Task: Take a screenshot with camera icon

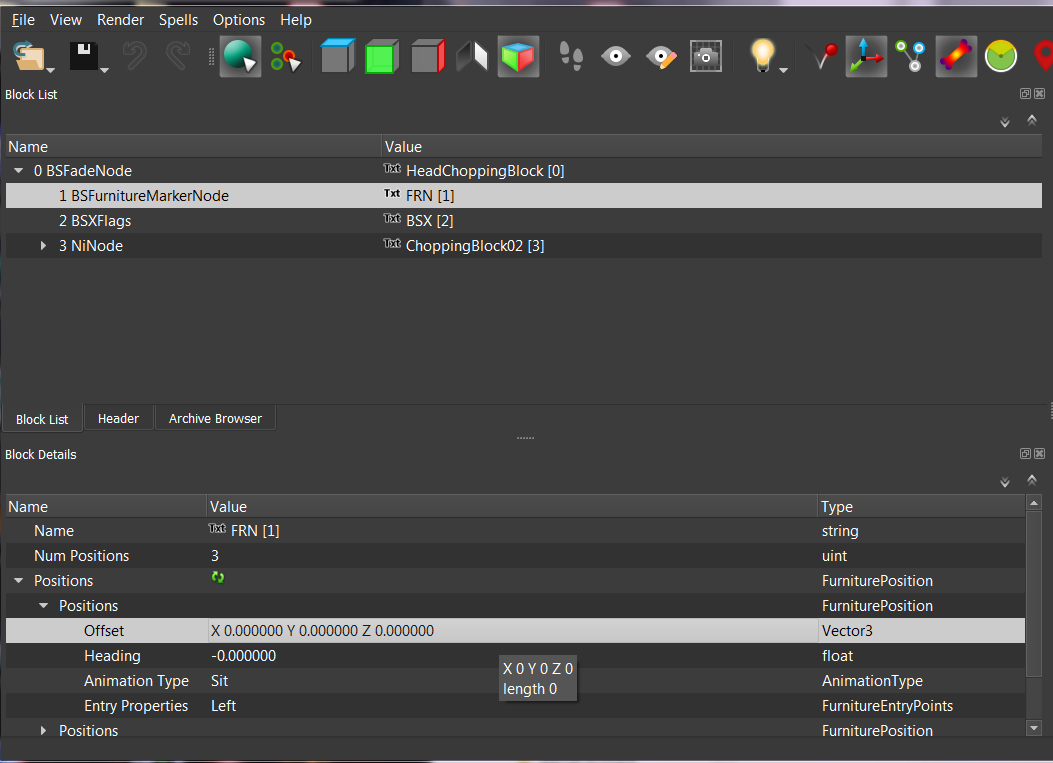Action: [x=706, y=56]
